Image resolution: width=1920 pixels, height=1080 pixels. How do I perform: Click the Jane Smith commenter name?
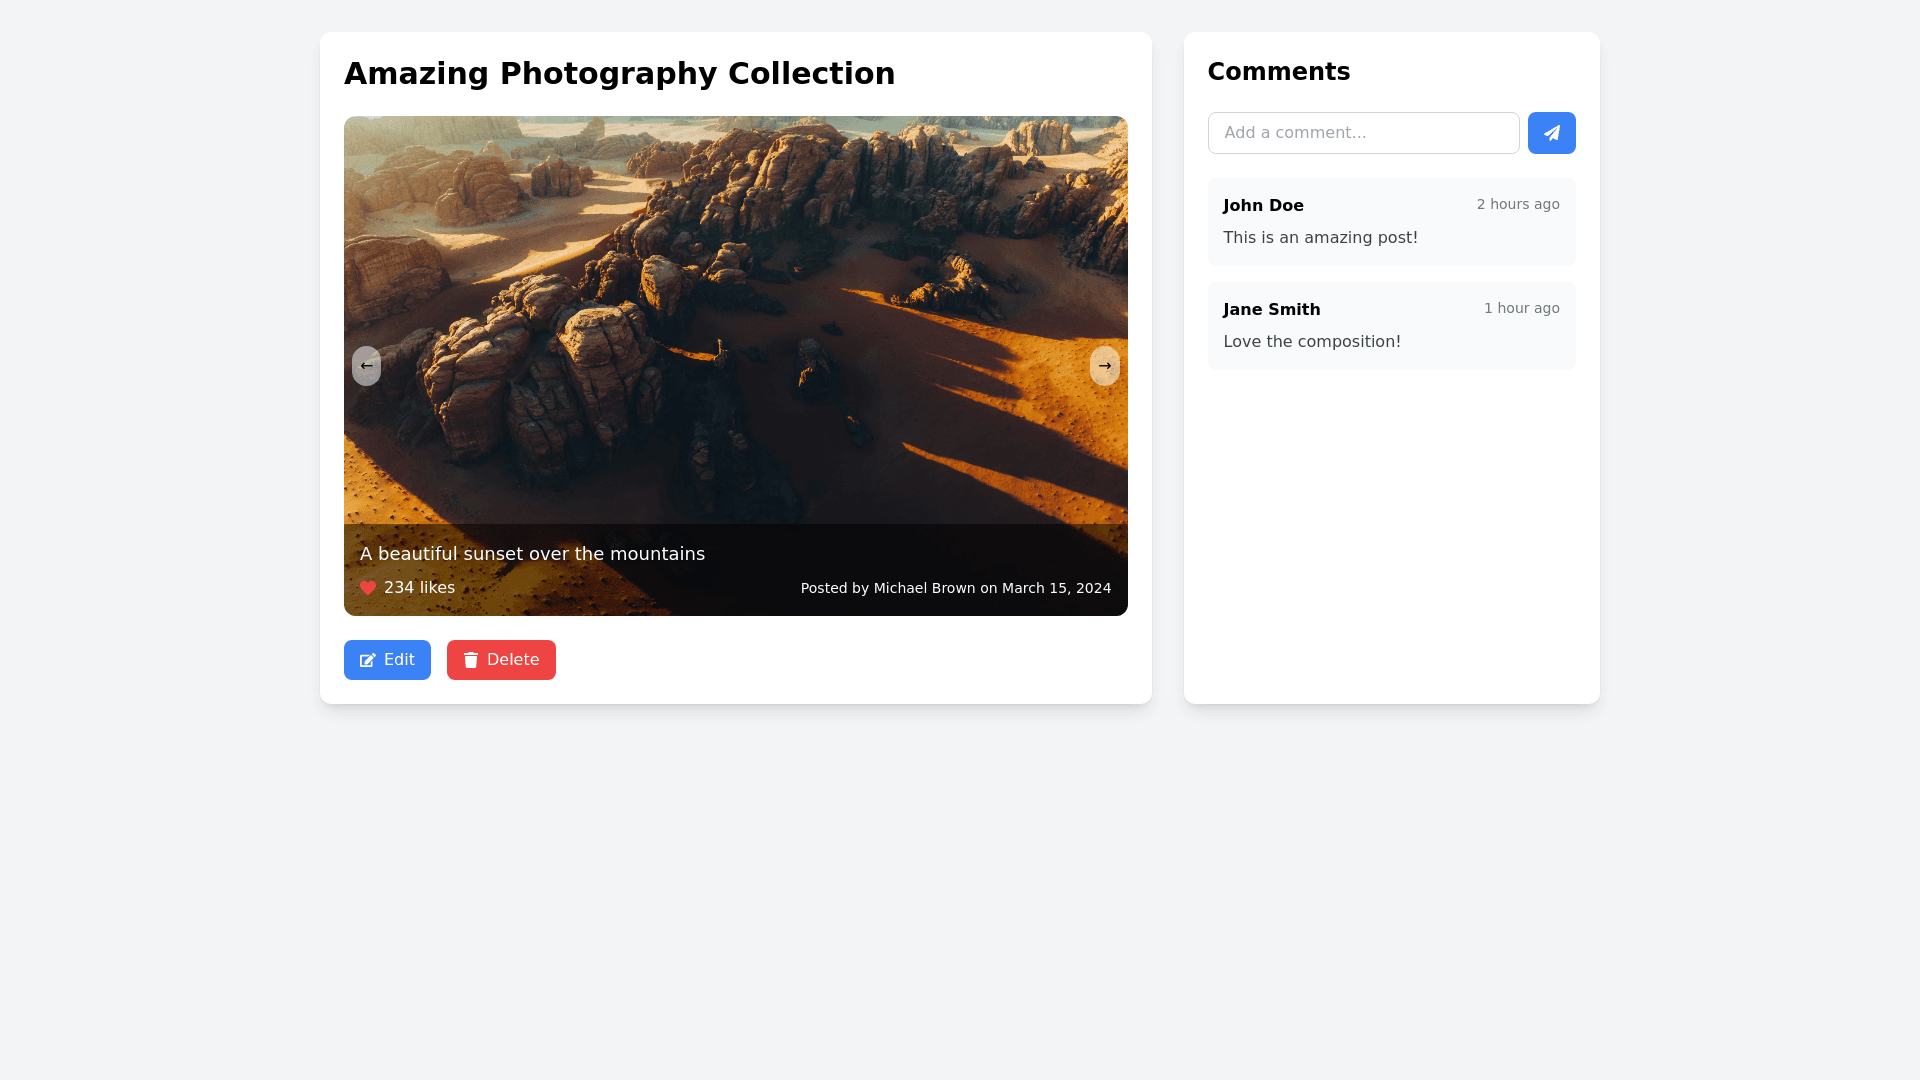tap(1271, 309)
